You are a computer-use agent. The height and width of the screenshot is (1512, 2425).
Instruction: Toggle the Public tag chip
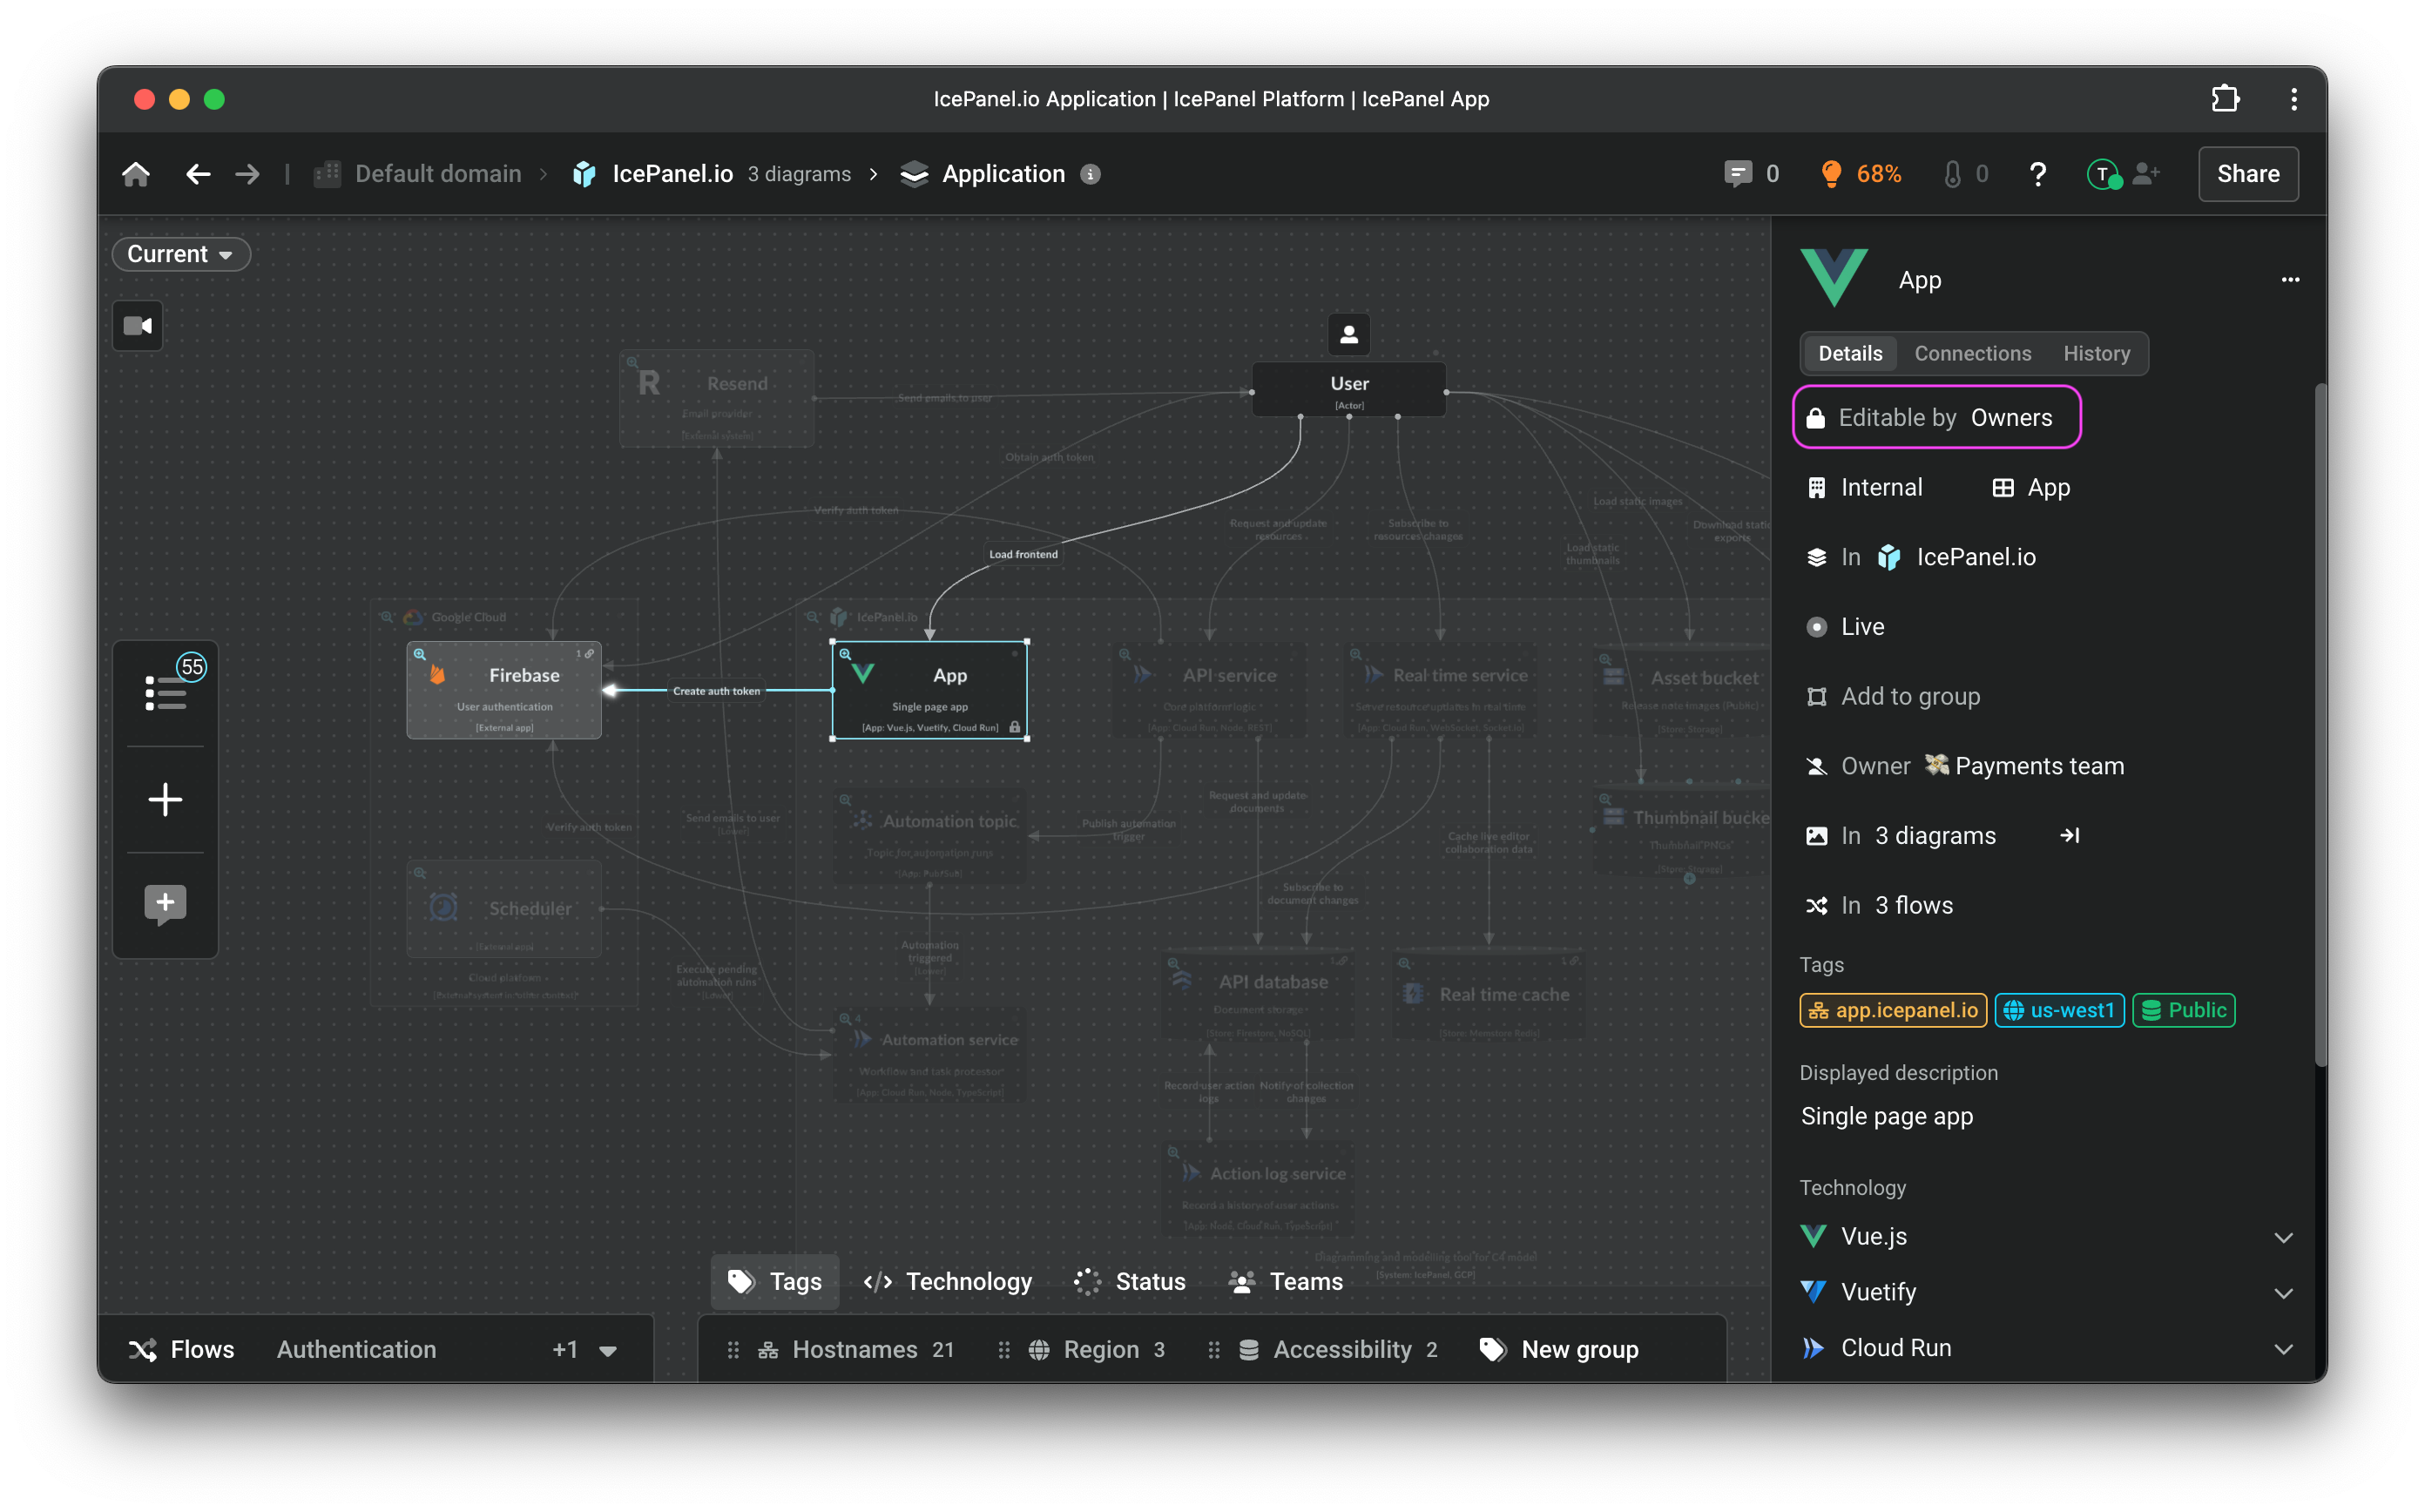click(x=2183, y=1010)
